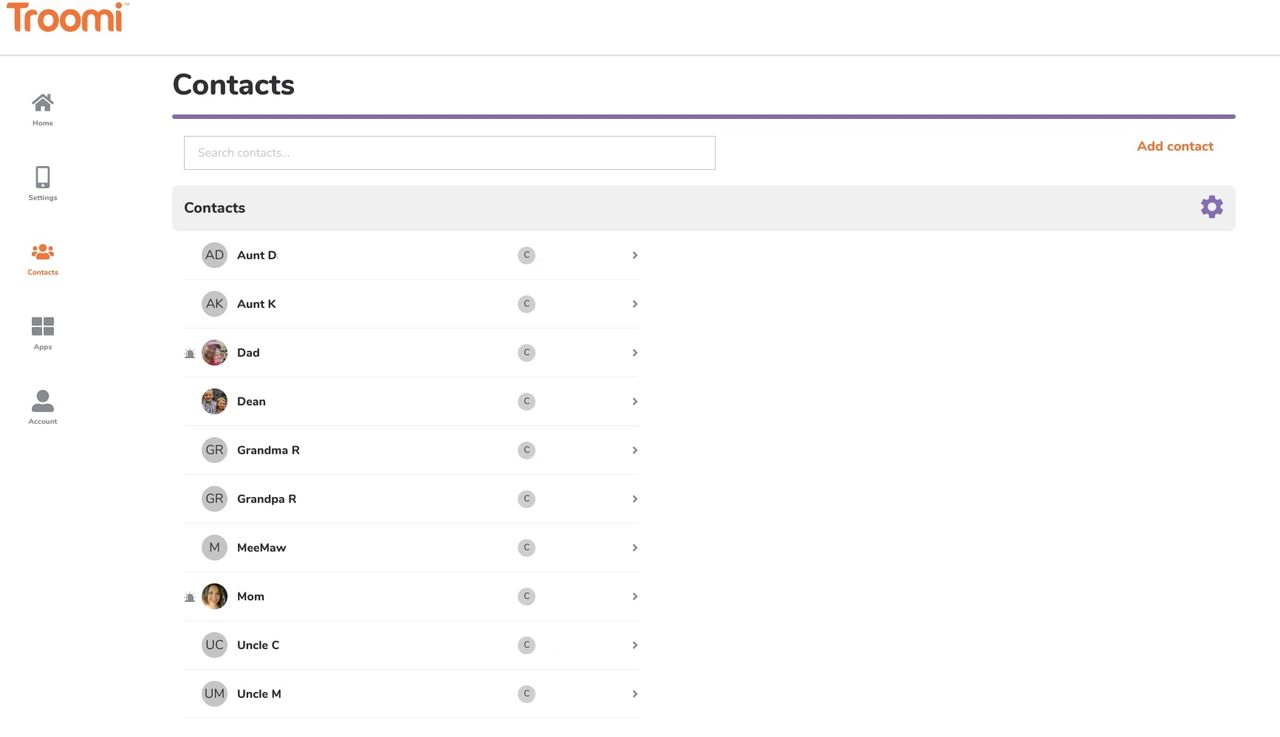Click the emergency alarm icon beside Mom
The width and height of the screenshot is (1280, 737).
190,597
